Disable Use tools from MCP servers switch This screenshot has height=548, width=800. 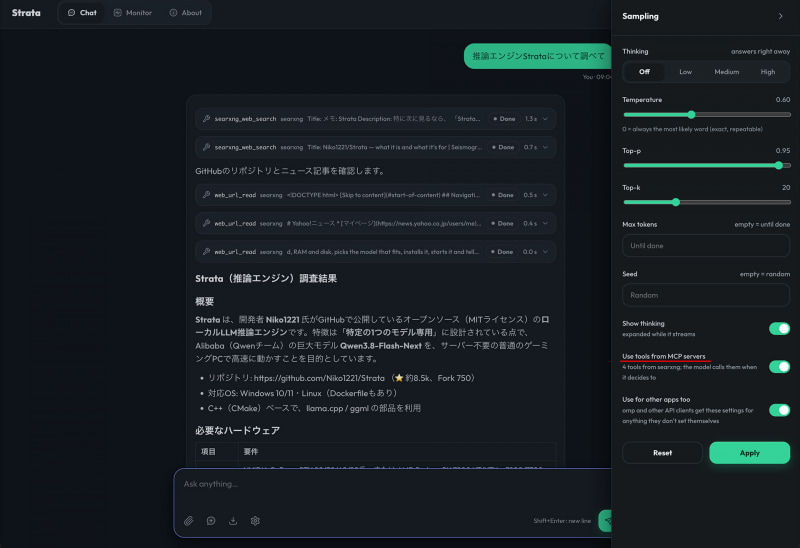[779, 367]
